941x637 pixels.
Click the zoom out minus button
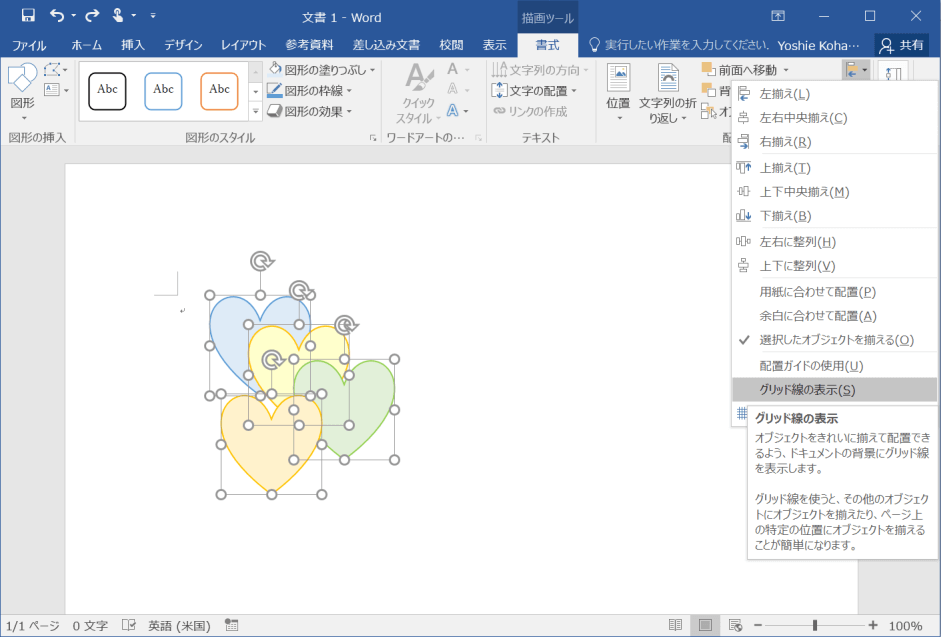758,625
